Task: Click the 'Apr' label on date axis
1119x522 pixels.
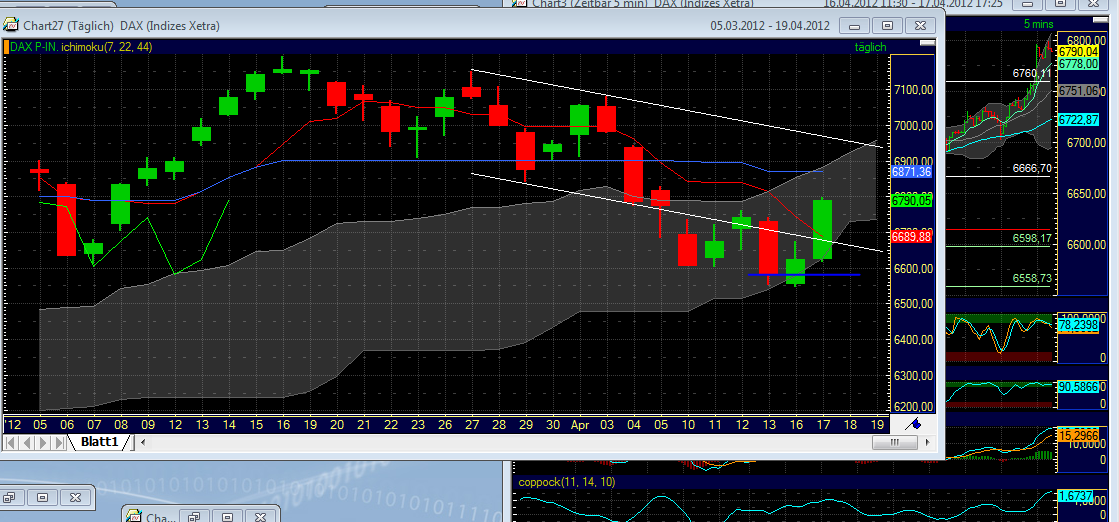Action: tap(579, 423)
